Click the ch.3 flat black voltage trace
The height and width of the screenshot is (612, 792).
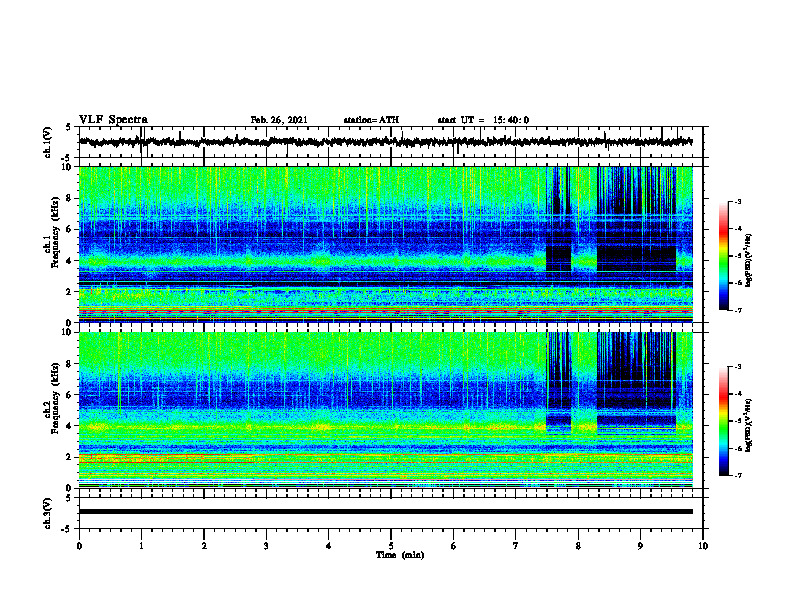(386, 512)
